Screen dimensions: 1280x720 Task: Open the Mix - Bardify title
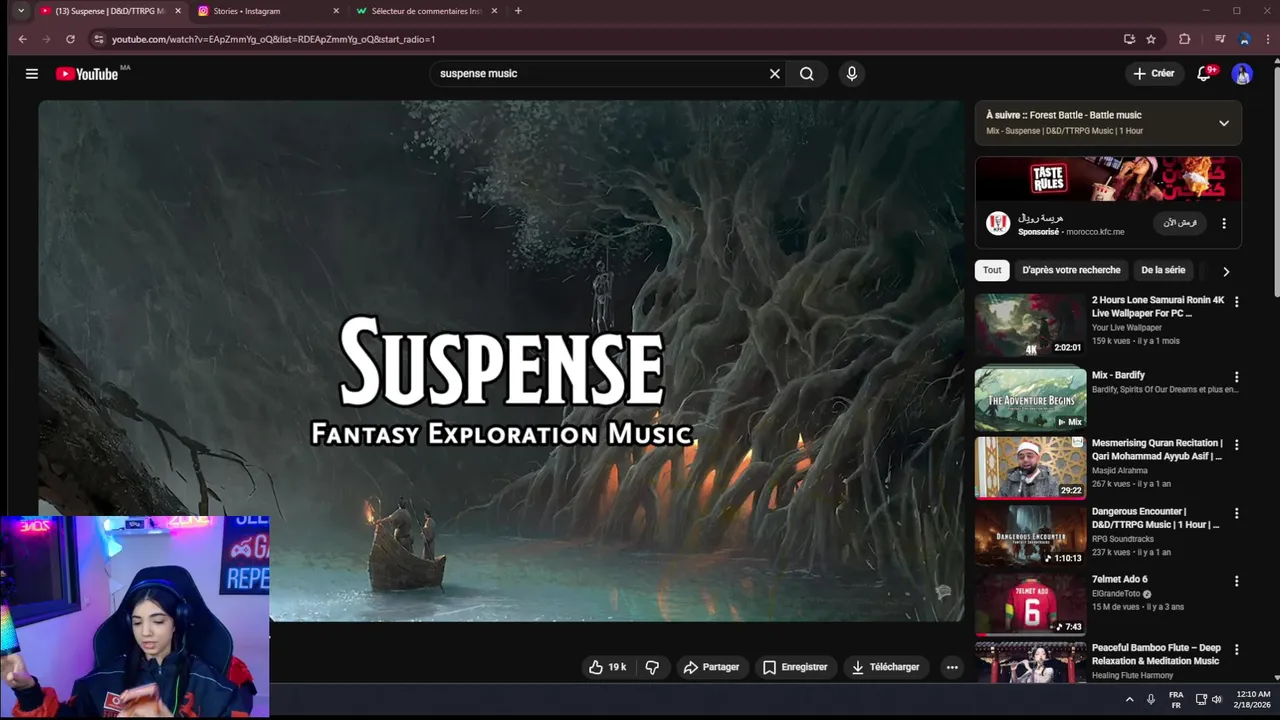coord(1118,375)
